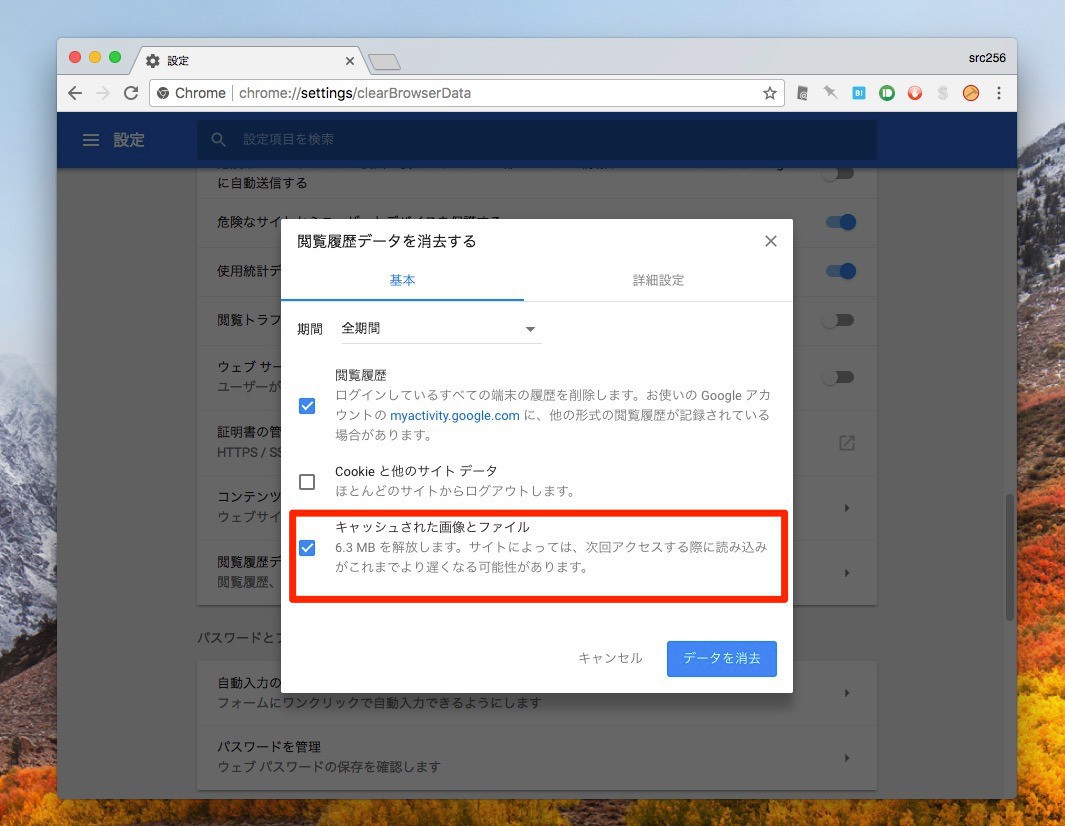
Task: Click the browser back arrow
Action: click(75, 93)
